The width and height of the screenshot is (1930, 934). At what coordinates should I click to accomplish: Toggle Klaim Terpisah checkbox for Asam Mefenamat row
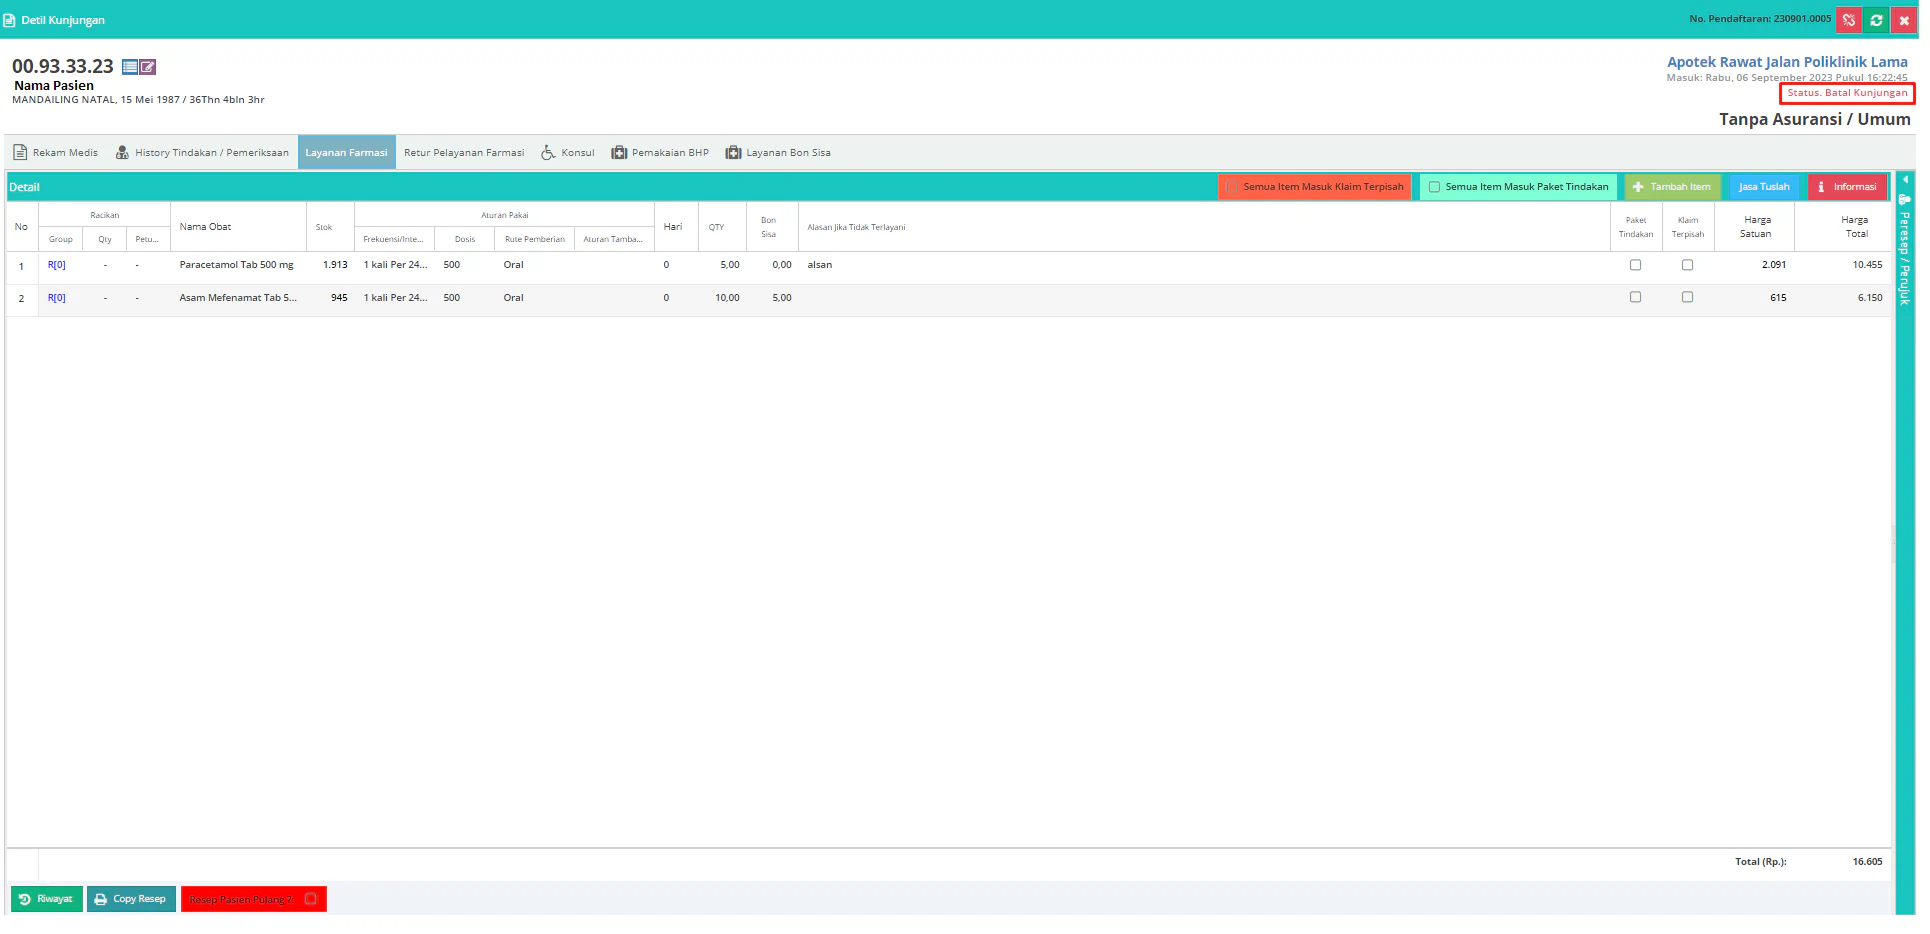[1687, 297]
